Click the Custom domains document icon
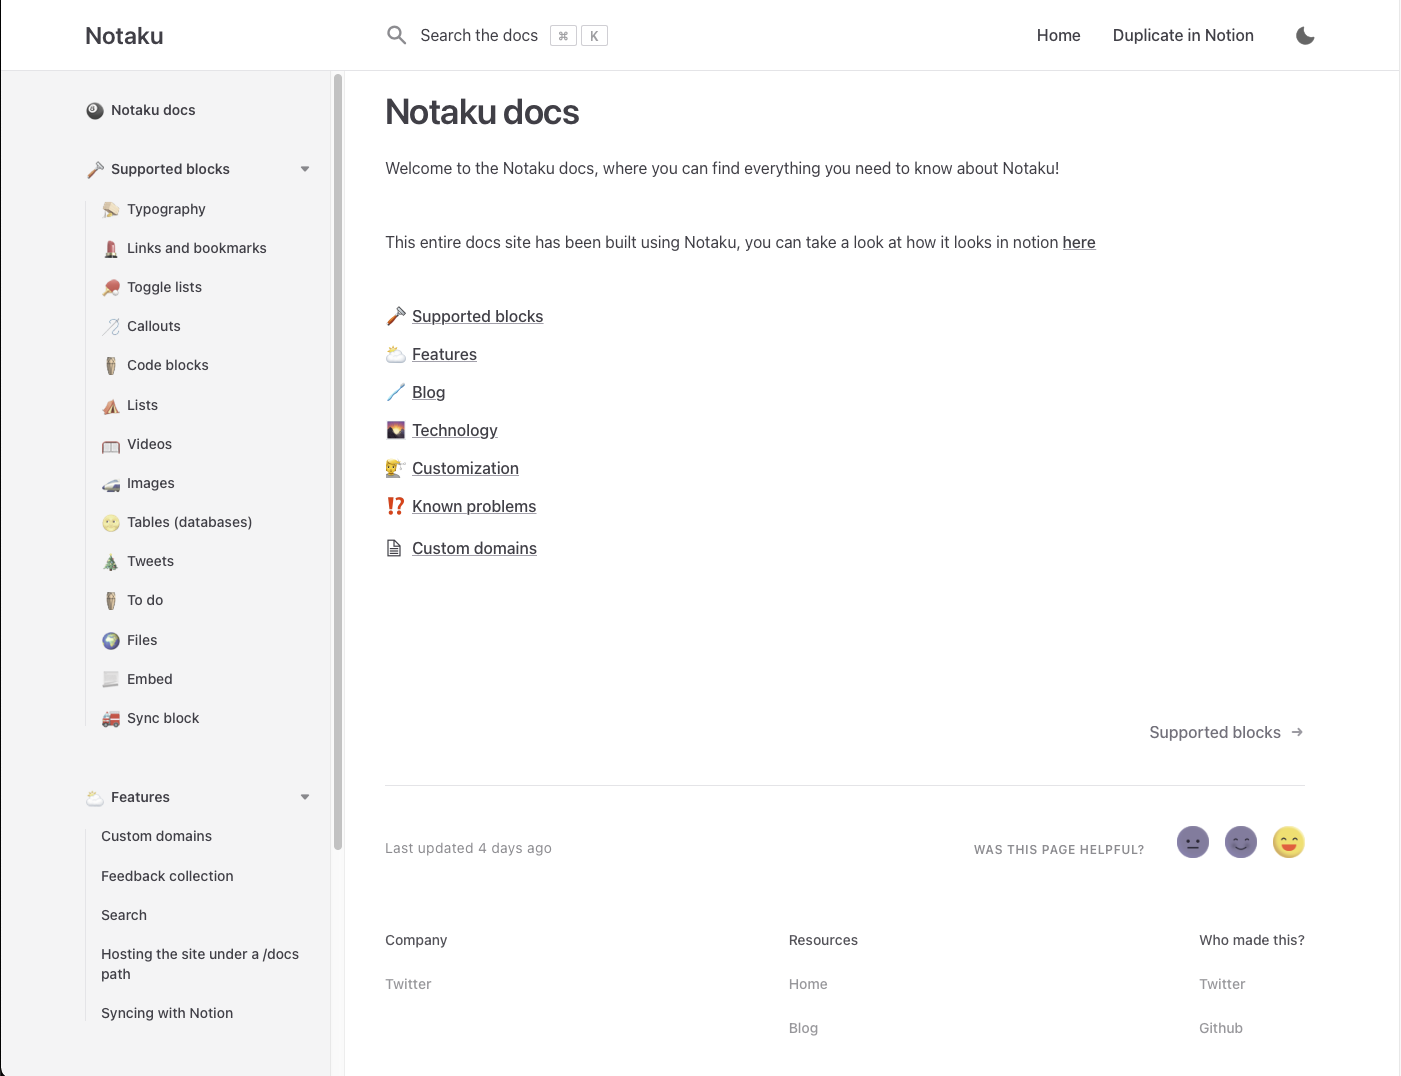 click(394, 548)
